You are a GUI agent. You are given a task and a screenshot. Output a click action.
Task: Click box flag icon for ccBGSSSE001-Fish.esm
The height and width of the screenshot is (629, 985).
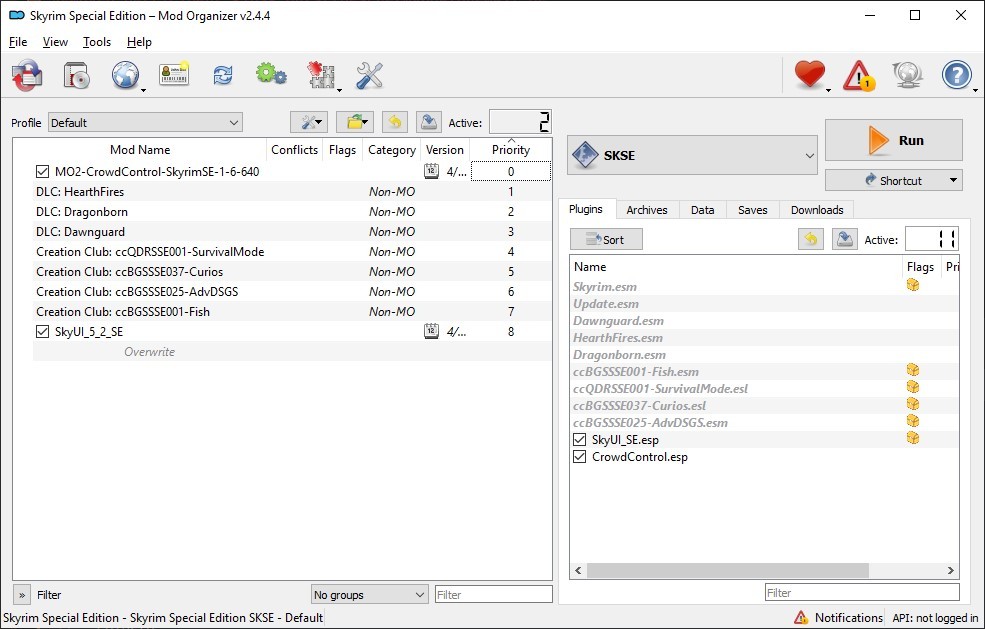913,370
